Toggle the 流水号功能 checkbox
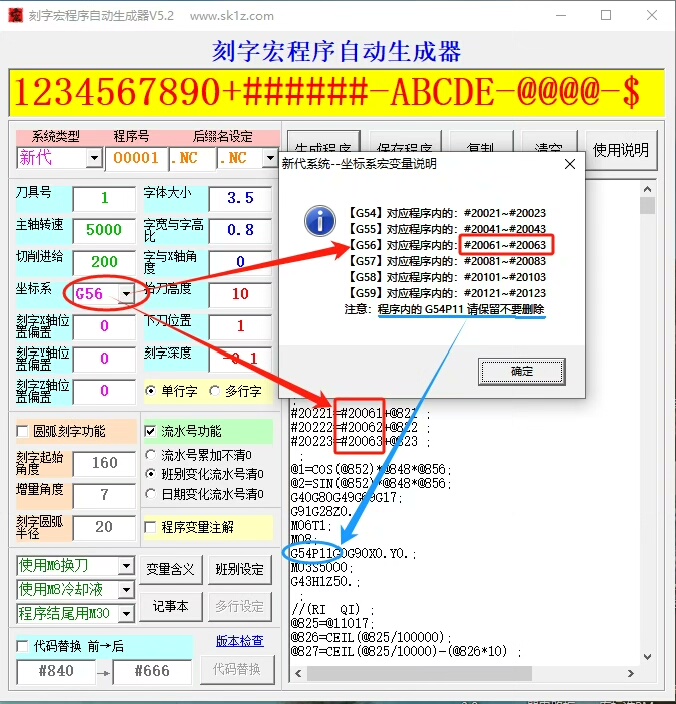 [150, 431]
